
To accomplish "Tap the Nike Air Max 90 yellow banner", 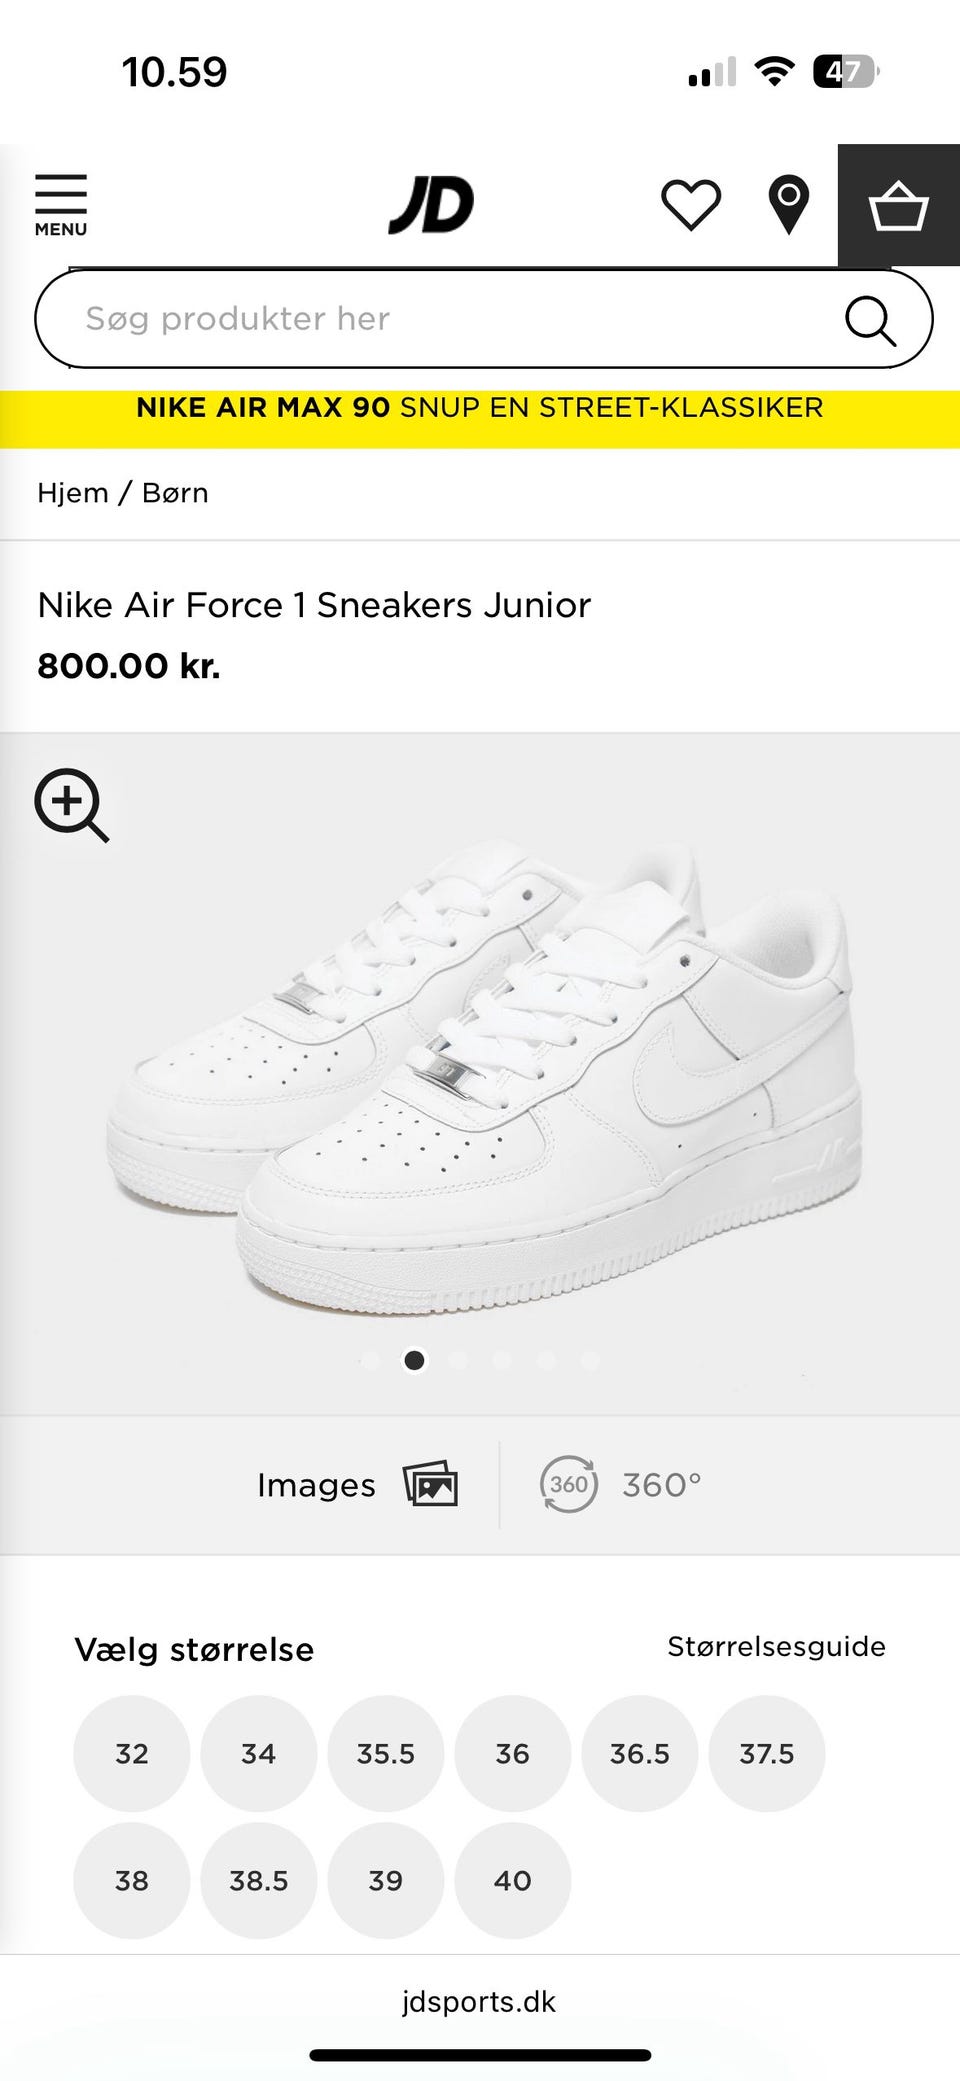I will [480, 408].
